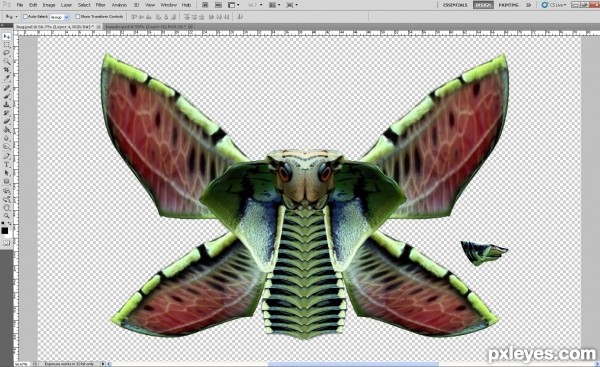Select the Dodge tool
This screenshot has height=367, width=600.
(7, 147)
